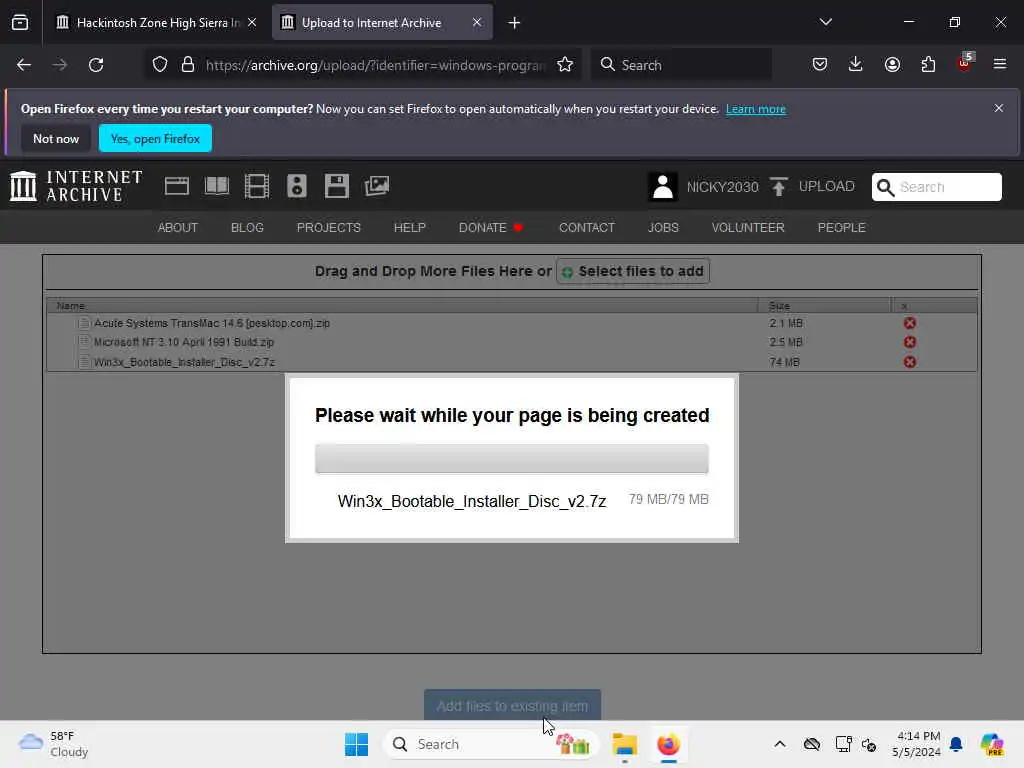Bookmark this page with star icon
The image size is (1024, 768).
(x=565, y=65)
